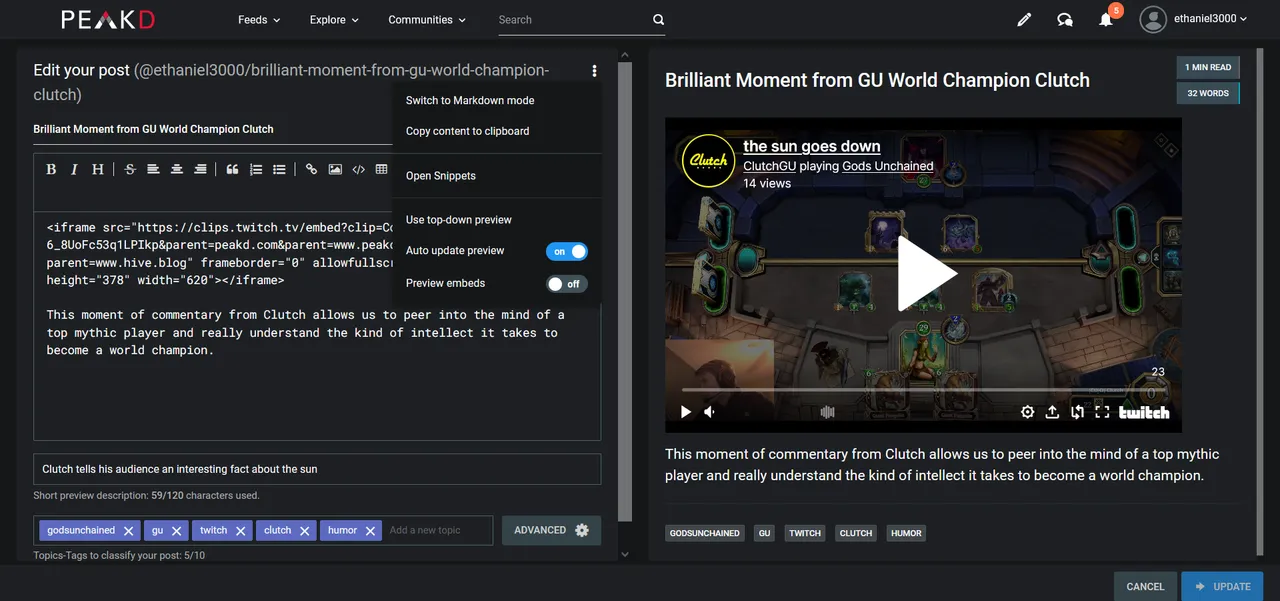Center align text in the editor
This screenshot has width=1280, height=601.
pos(177,169)
